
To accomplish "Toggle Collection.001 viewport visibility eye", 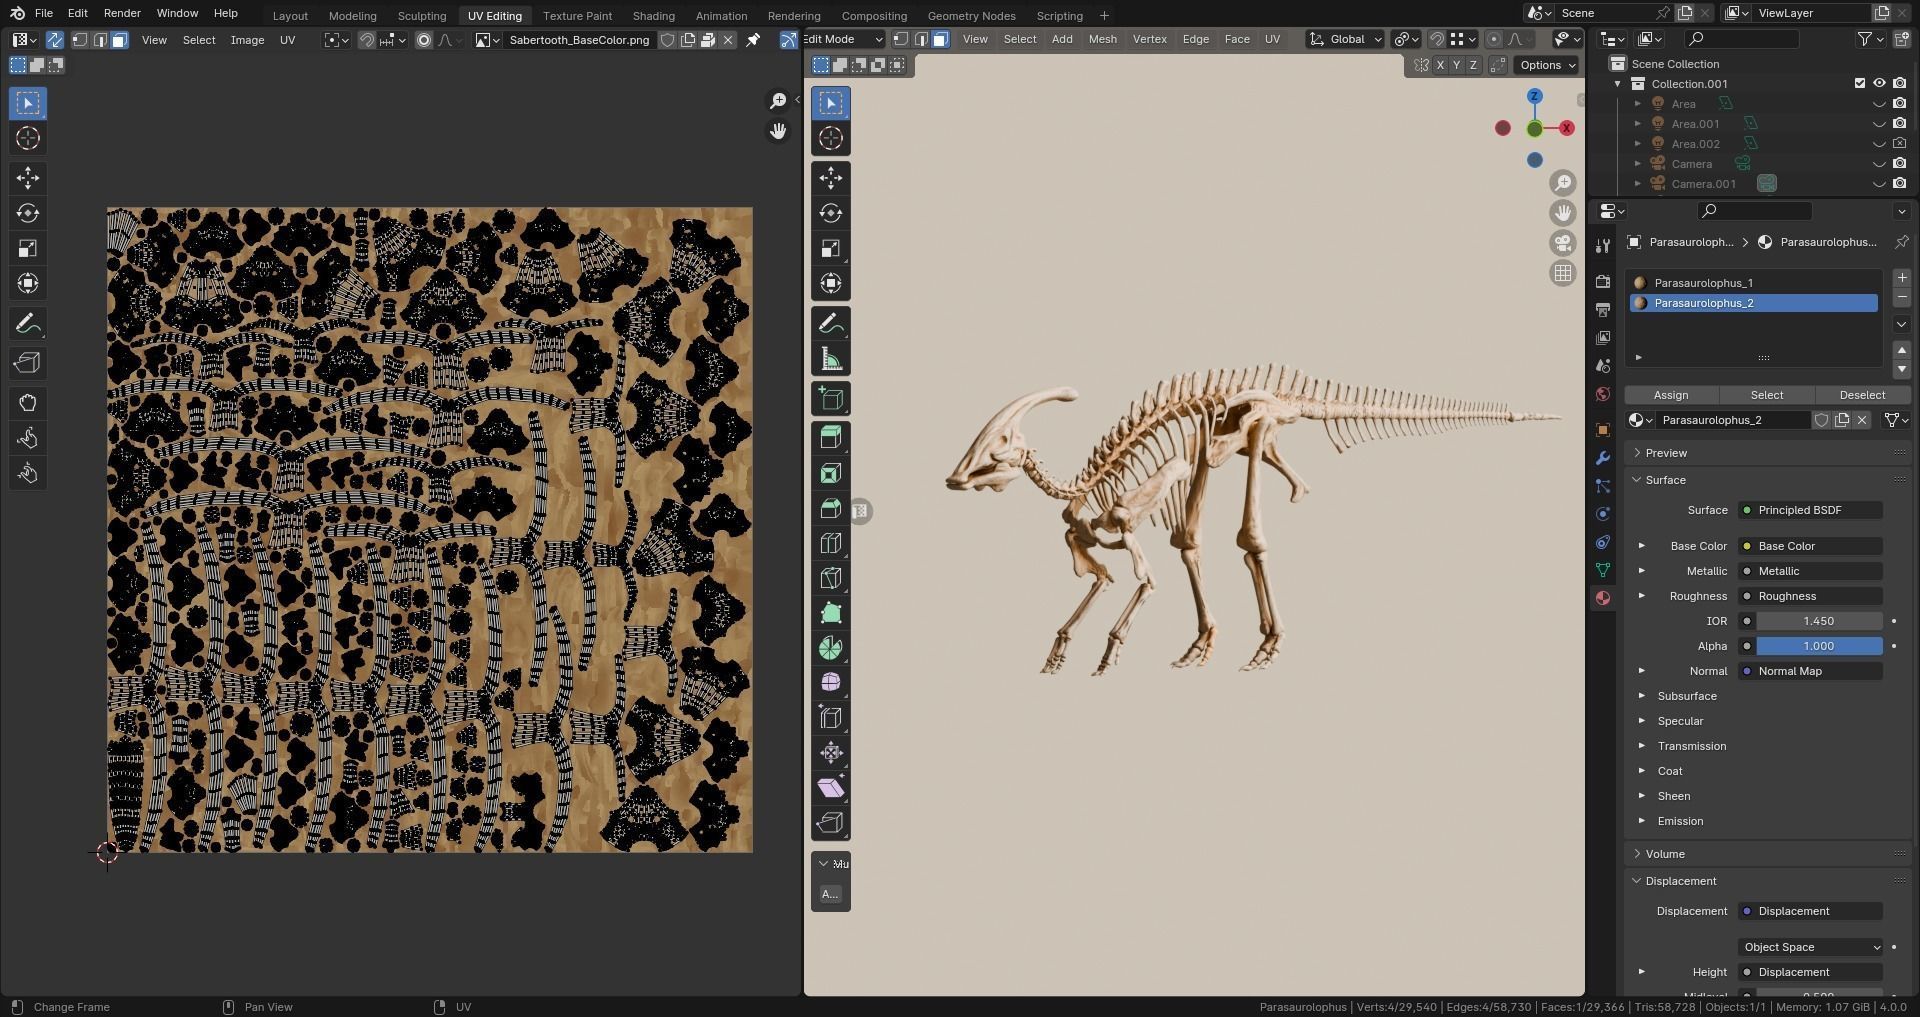I will (x=1879, y=84).
